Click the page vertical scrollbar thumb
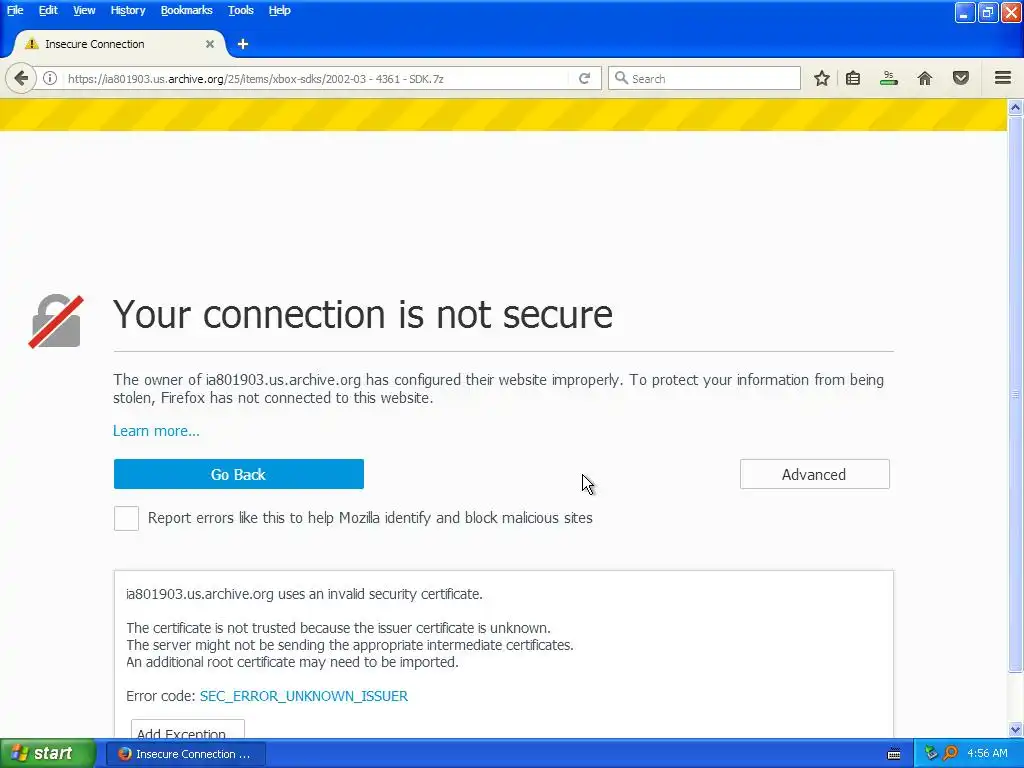 [x=1015, y=394]
